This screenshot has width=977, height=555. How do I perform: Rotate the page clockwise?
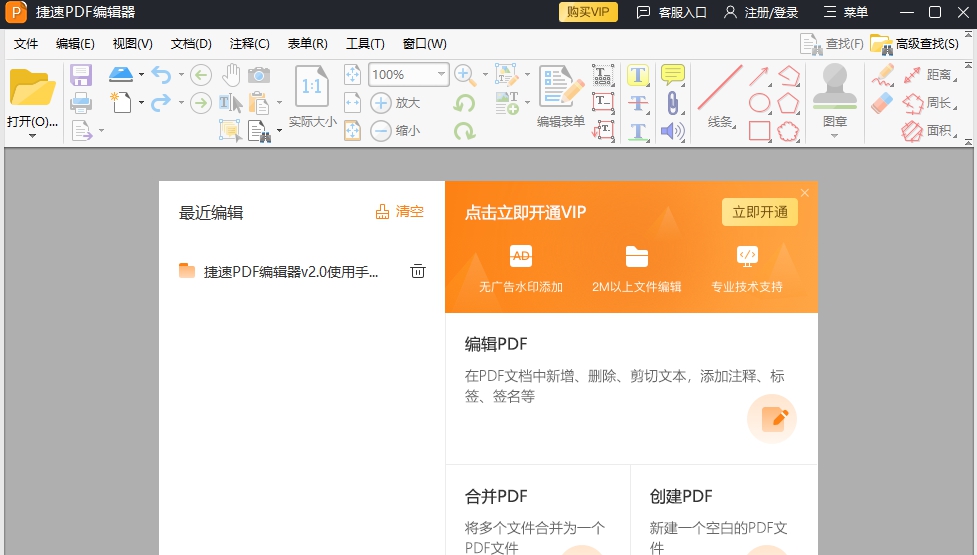(x=464, y=131)
